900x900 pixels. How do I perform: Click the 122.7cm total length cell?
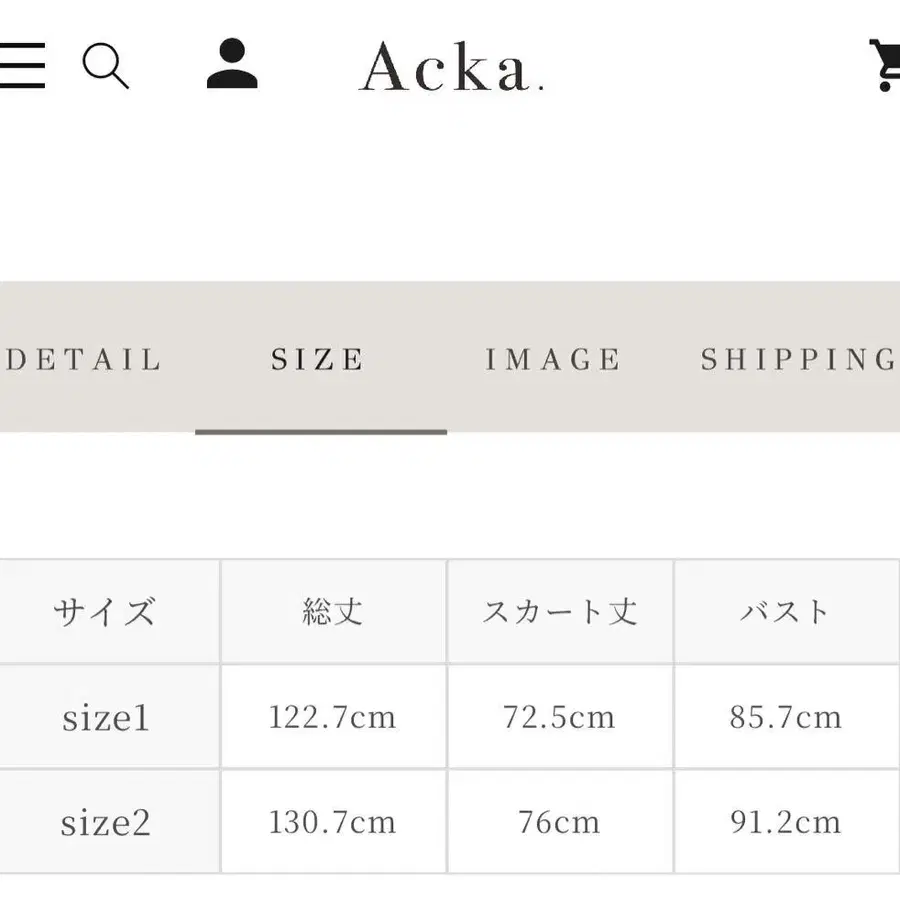(333, 716)
